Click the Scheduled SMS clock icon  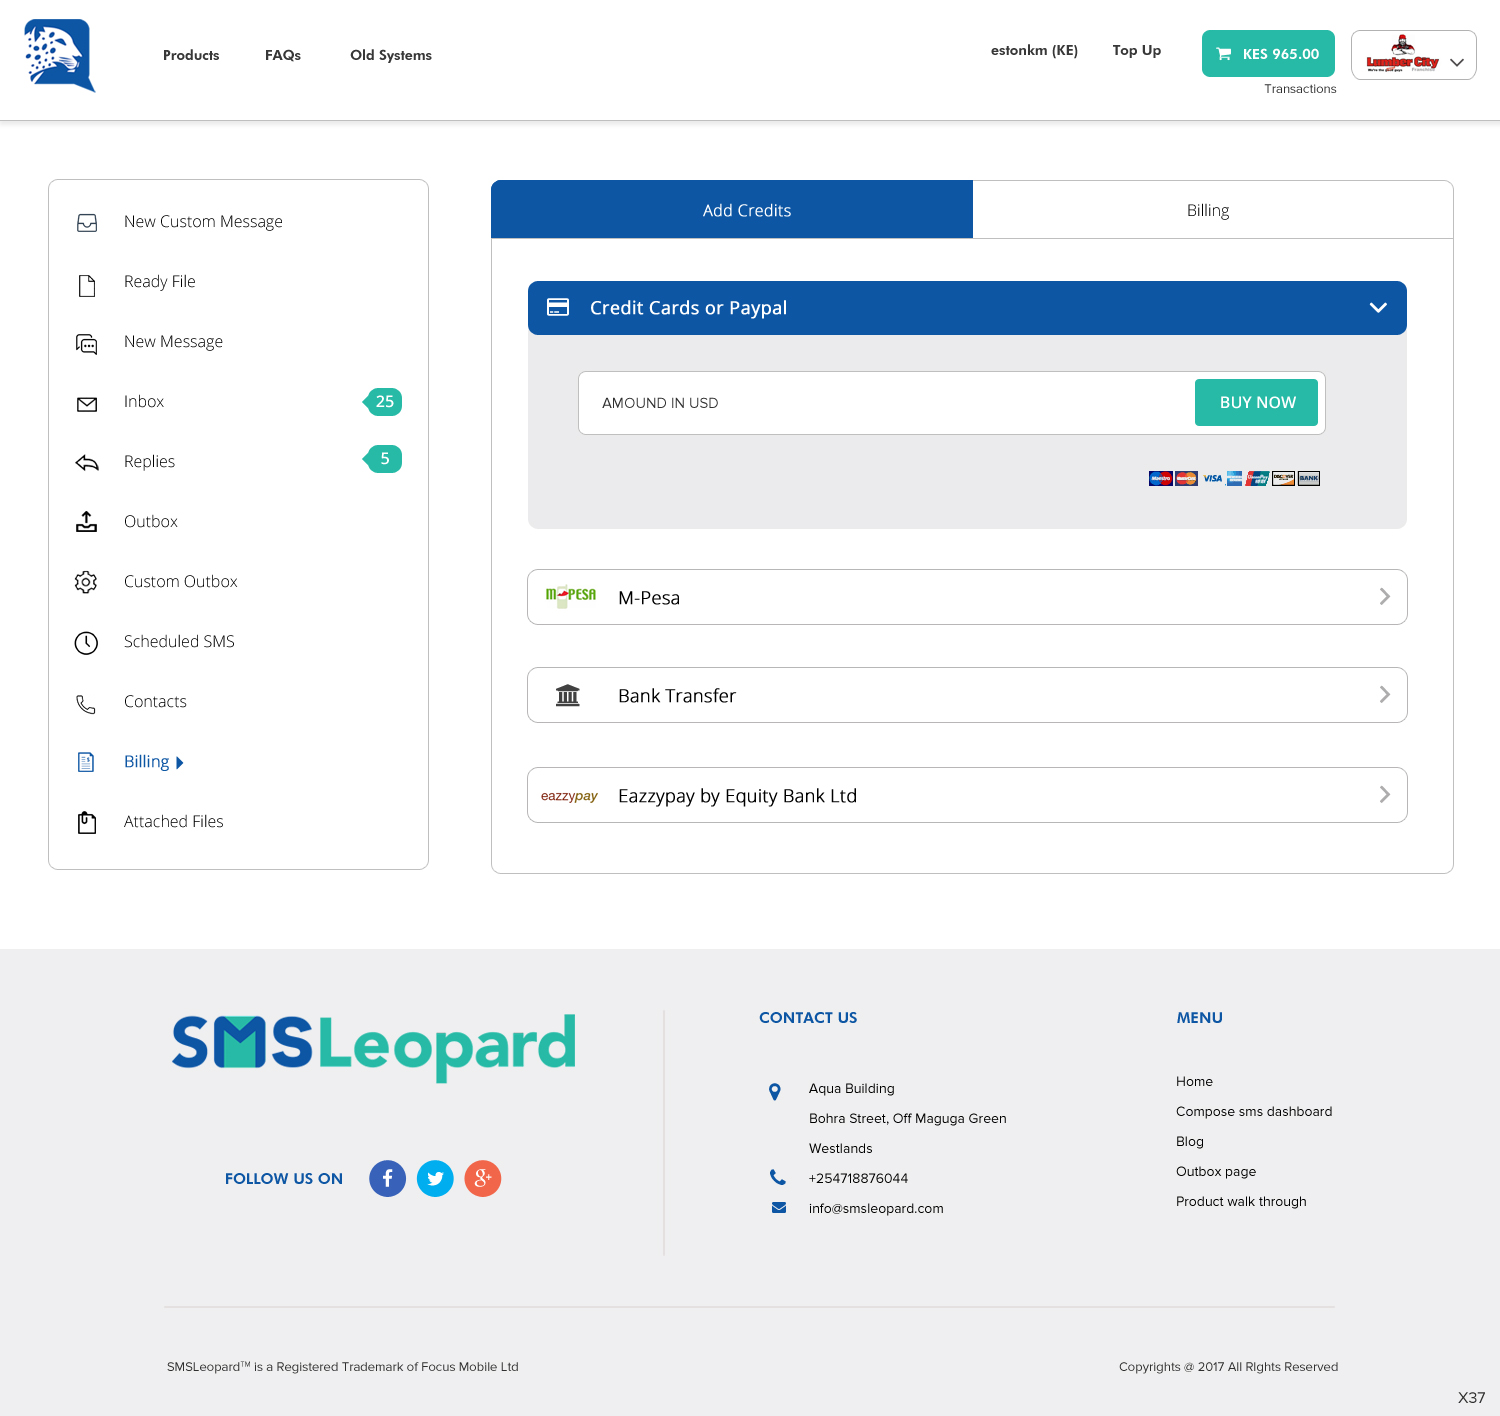(x=87, y=643)
